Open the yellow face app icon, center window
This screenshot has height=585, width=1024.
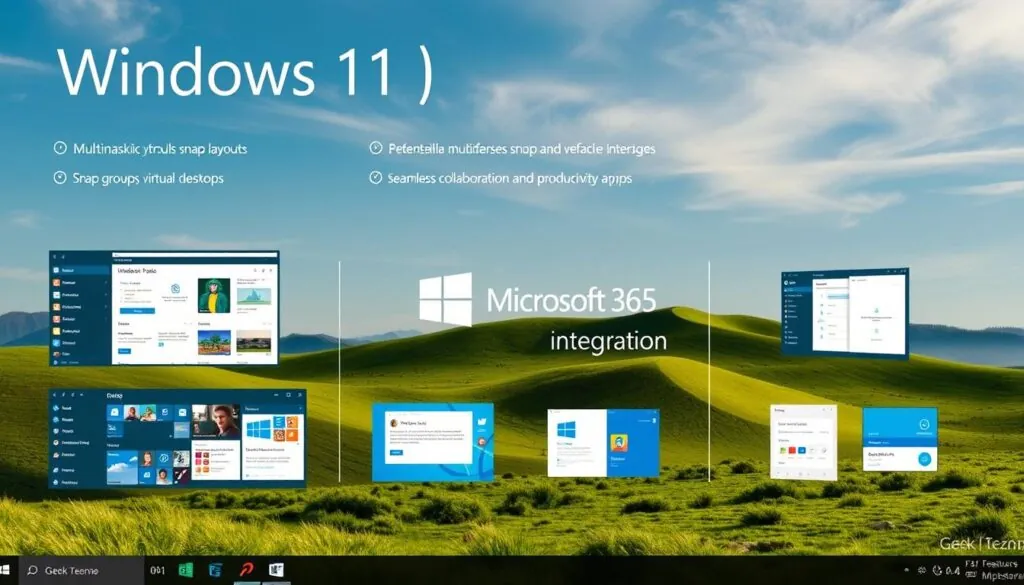[x=619, y=443]
